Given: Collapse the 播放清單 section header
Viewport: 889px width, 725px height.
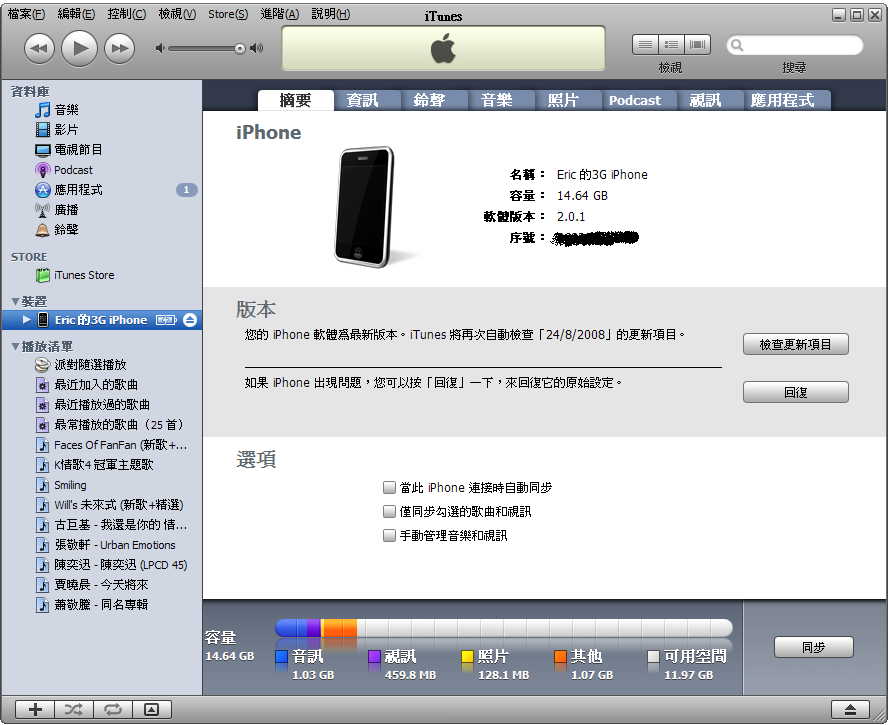Looking at the screenshot, I should tap(15, 347).
